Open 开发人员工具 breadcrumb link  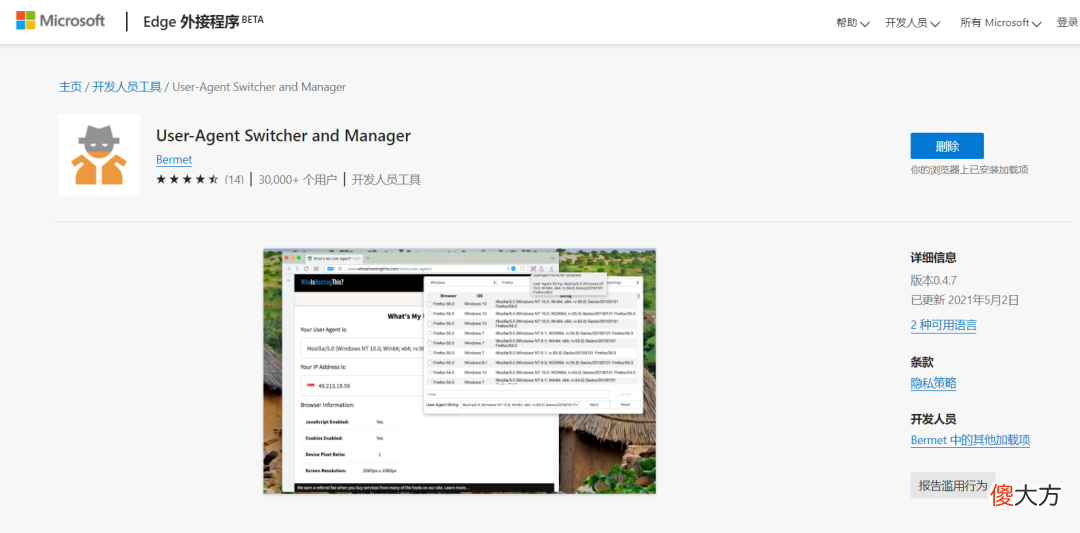(127, 87)
